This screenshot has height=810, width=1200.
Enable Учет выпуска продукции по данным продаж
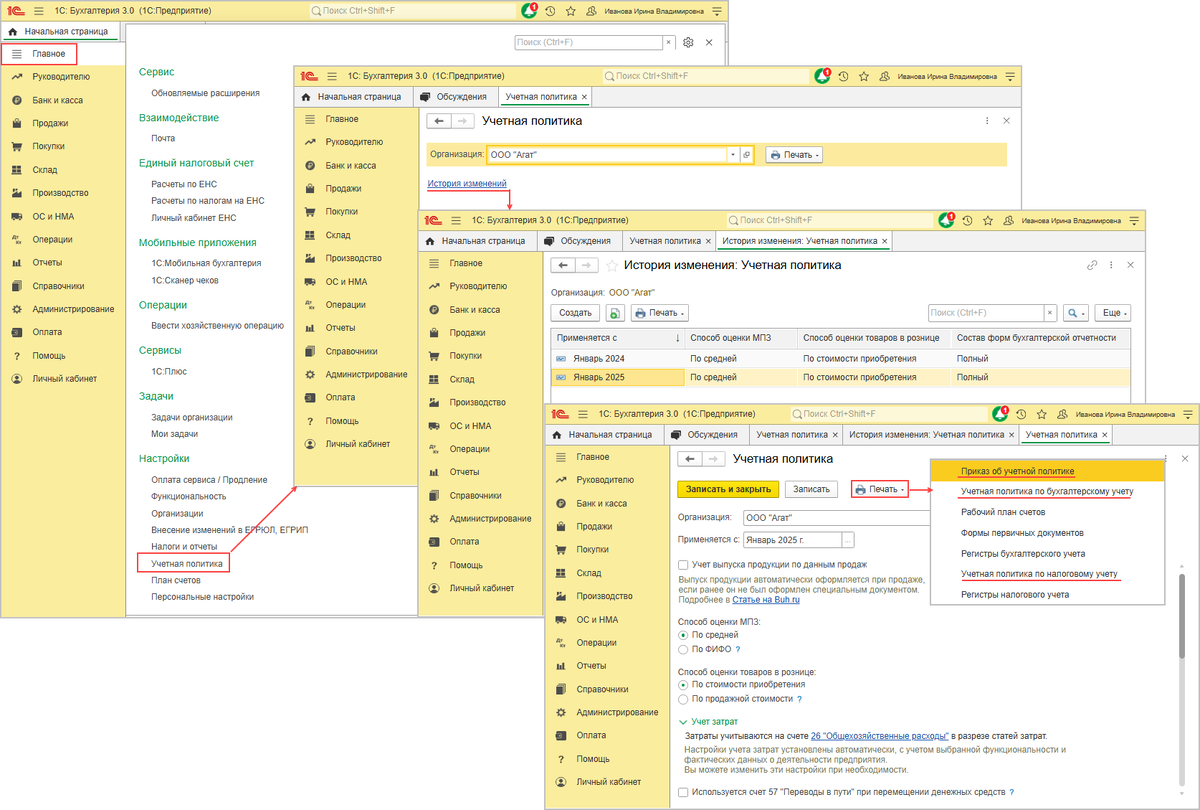click(683, 565)
